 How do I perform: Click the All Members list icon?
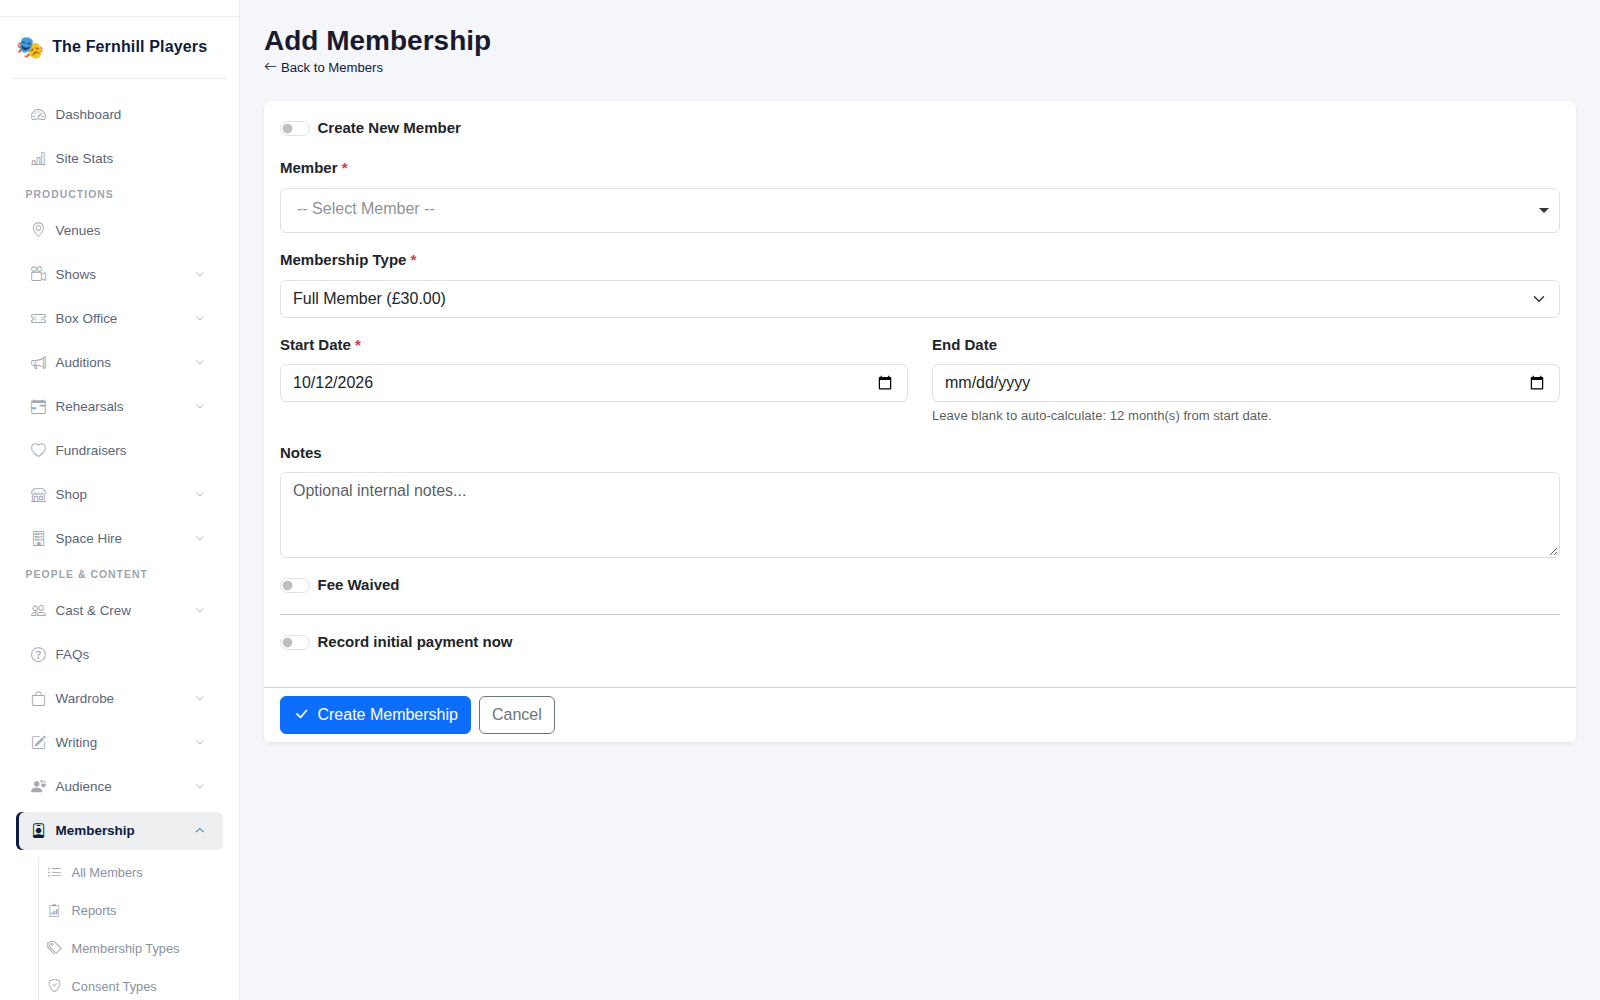point(54,873)
